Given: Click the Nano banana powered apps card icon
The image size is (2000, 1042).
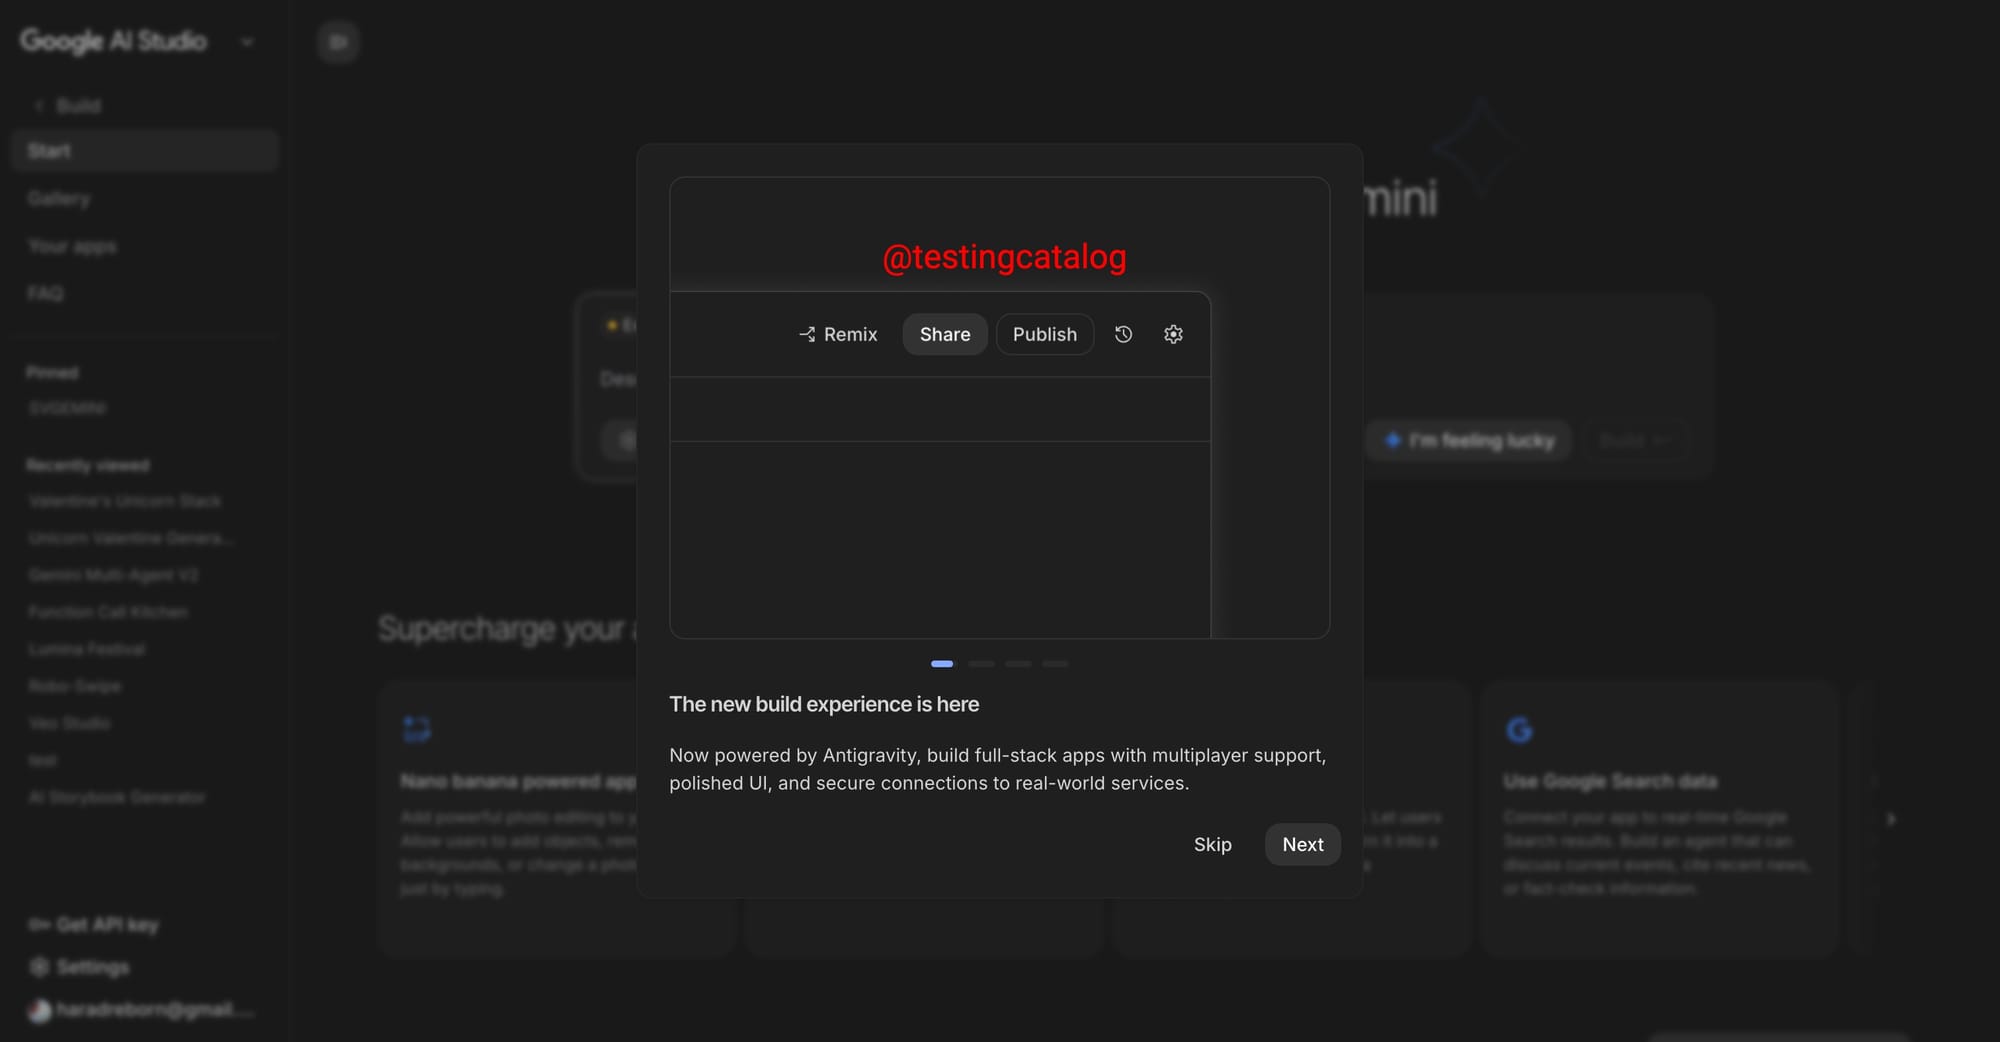Looking at the screenshot, I should point(417,729).
